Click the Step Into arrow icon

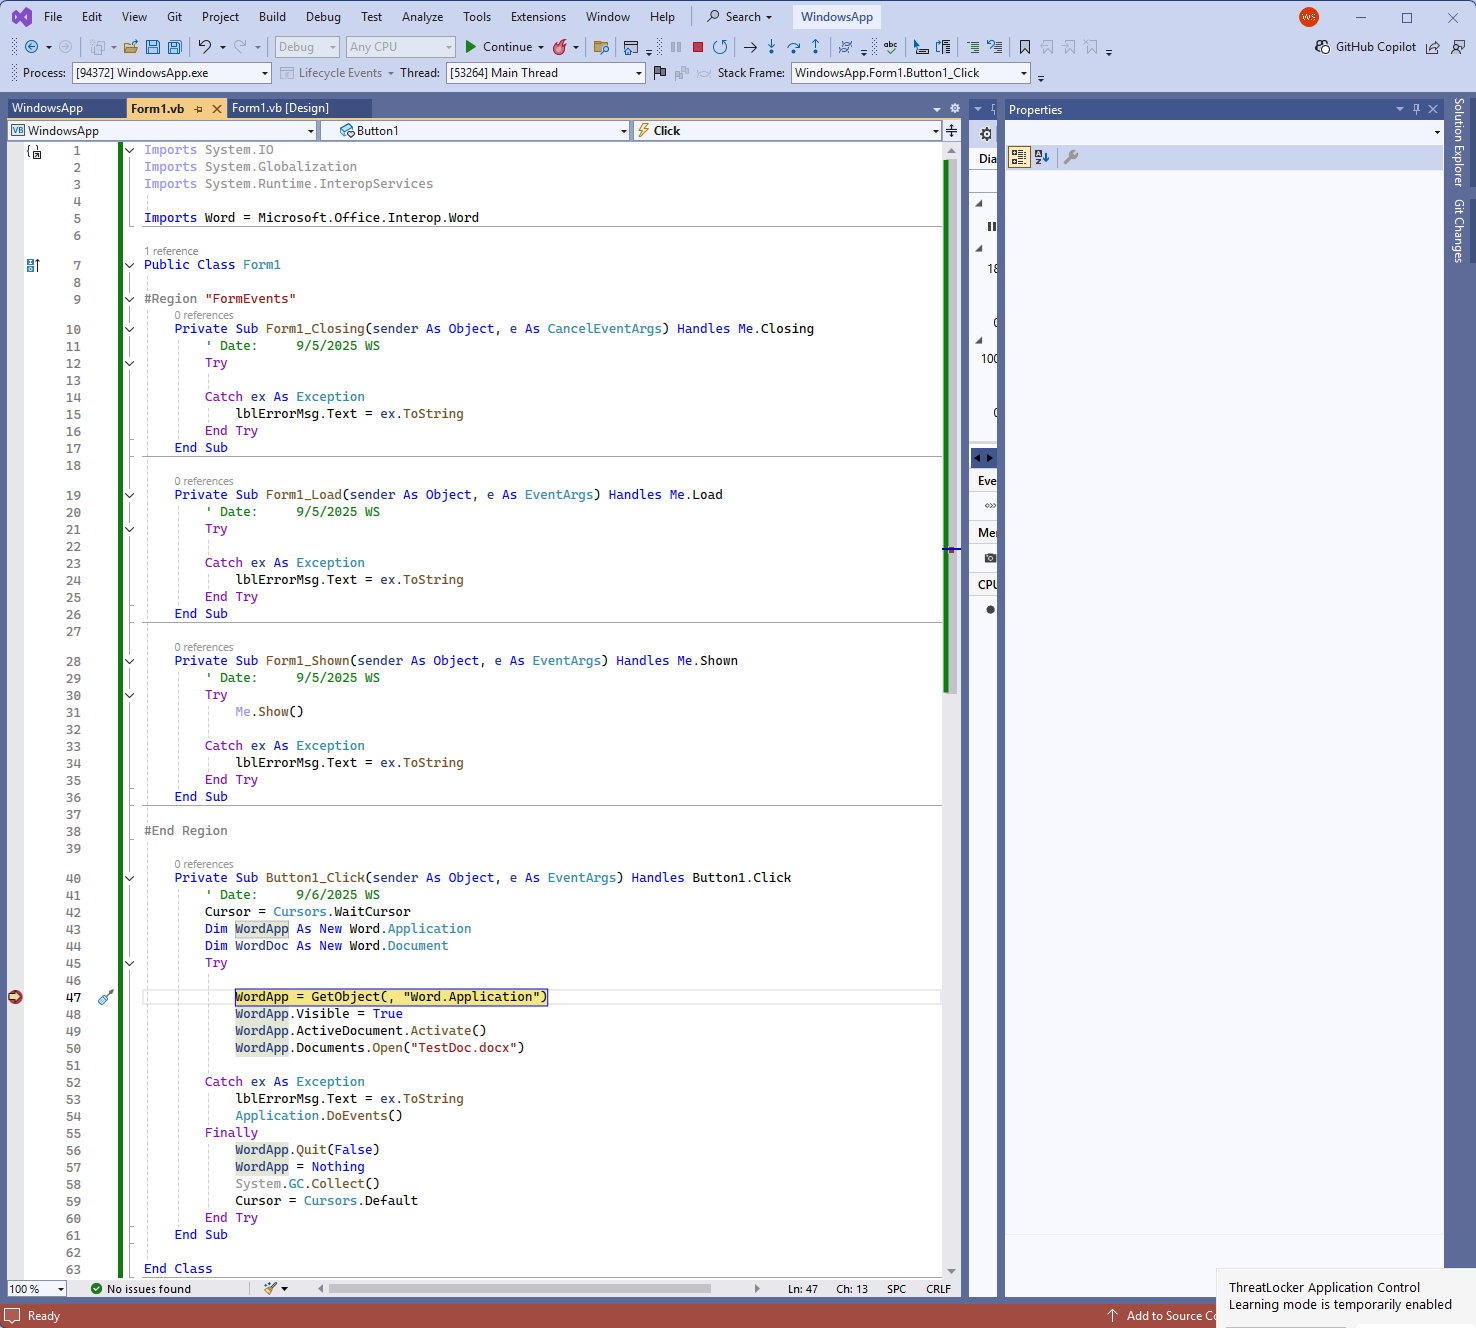tap(771, 47)
